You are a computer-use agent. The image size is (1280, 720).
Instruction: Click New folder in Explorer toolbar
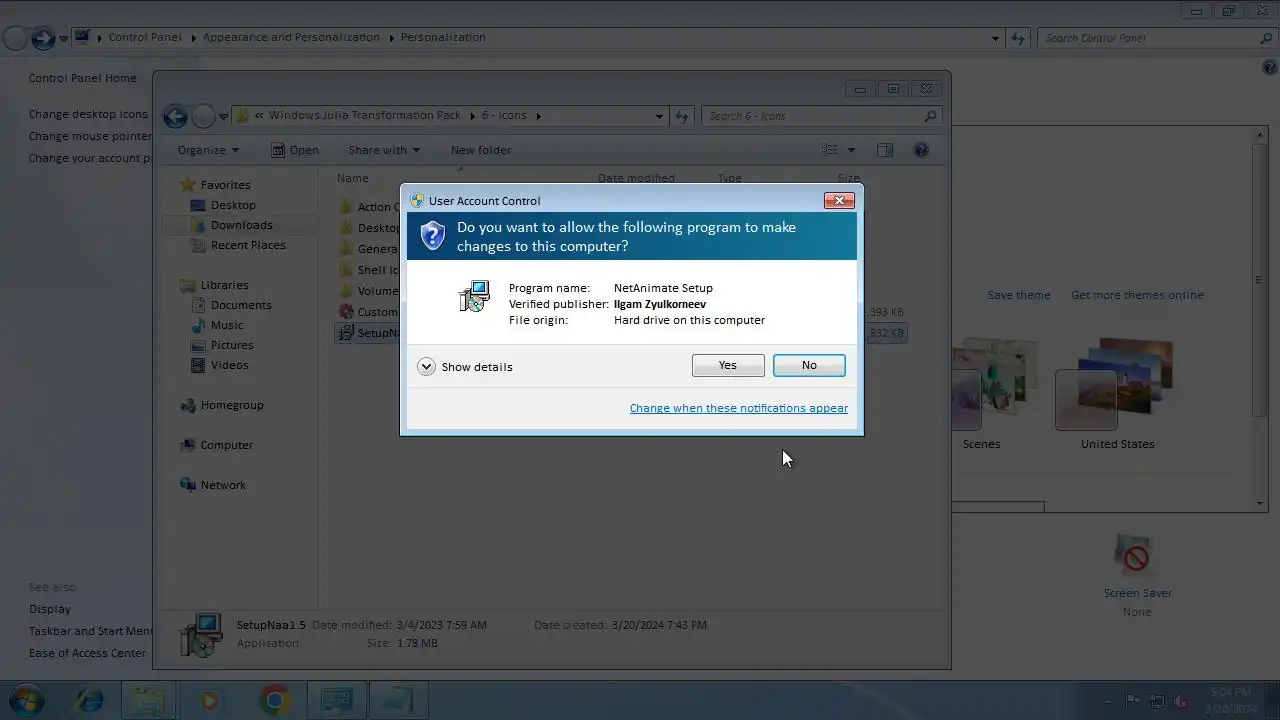tap(481, 150)
